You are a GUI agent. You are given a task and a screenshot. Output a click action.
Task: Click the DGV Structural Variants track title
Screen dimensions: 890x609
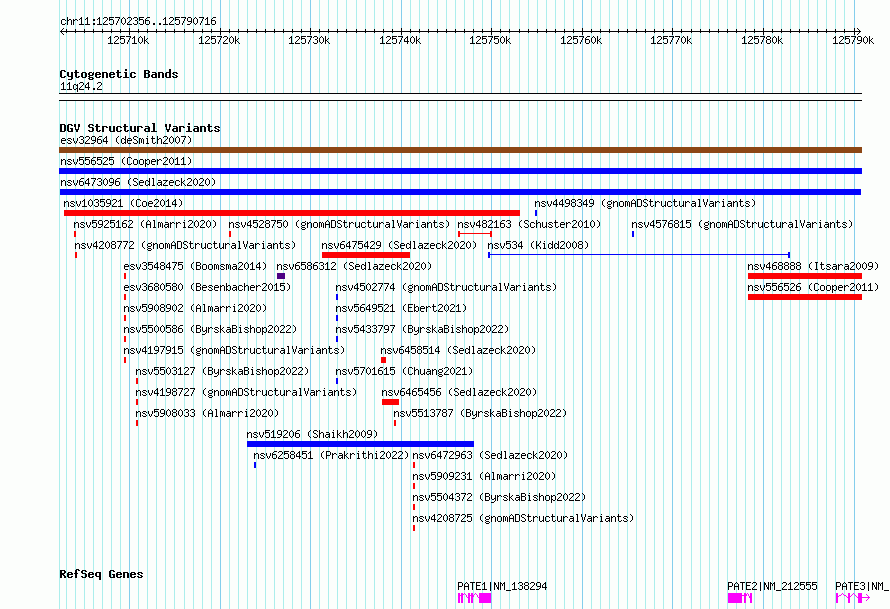pyautogui.click(x=140, y=128)
